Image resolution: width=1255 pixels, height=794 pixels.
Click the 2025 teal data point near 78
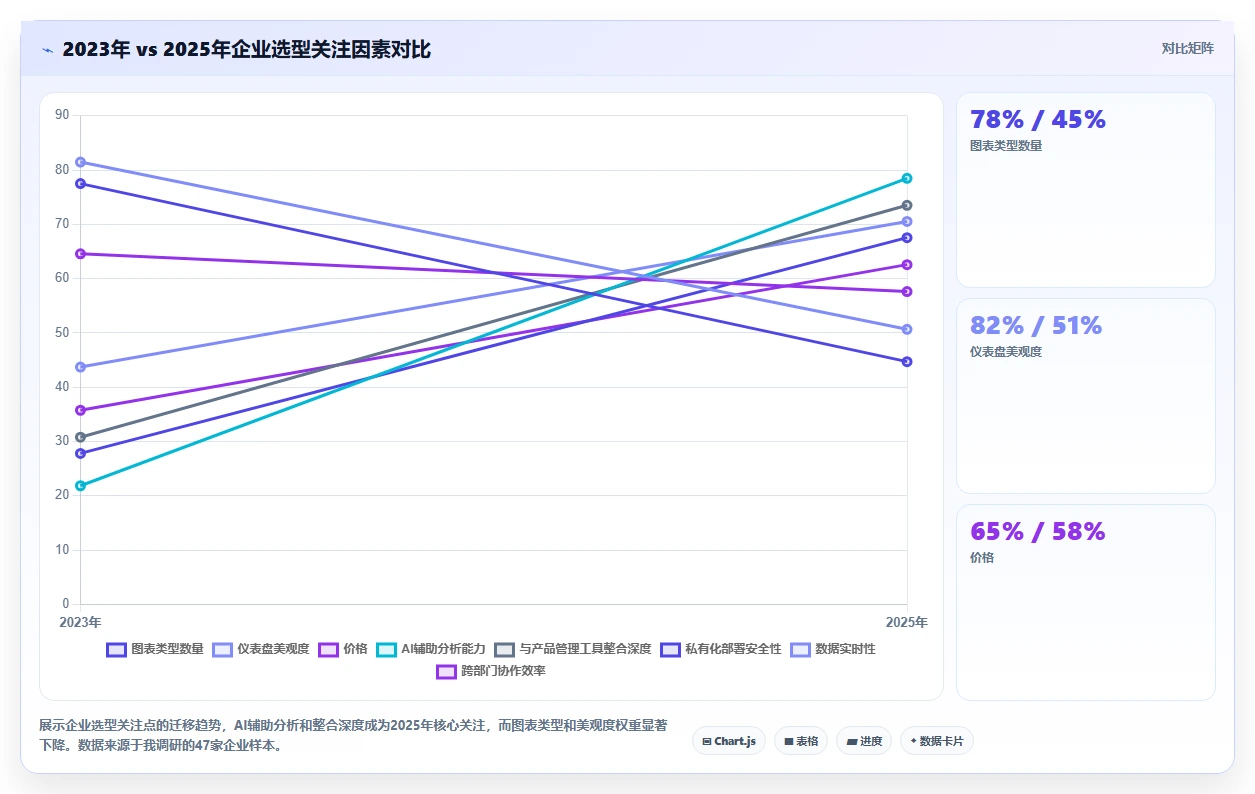click(907, 178)
